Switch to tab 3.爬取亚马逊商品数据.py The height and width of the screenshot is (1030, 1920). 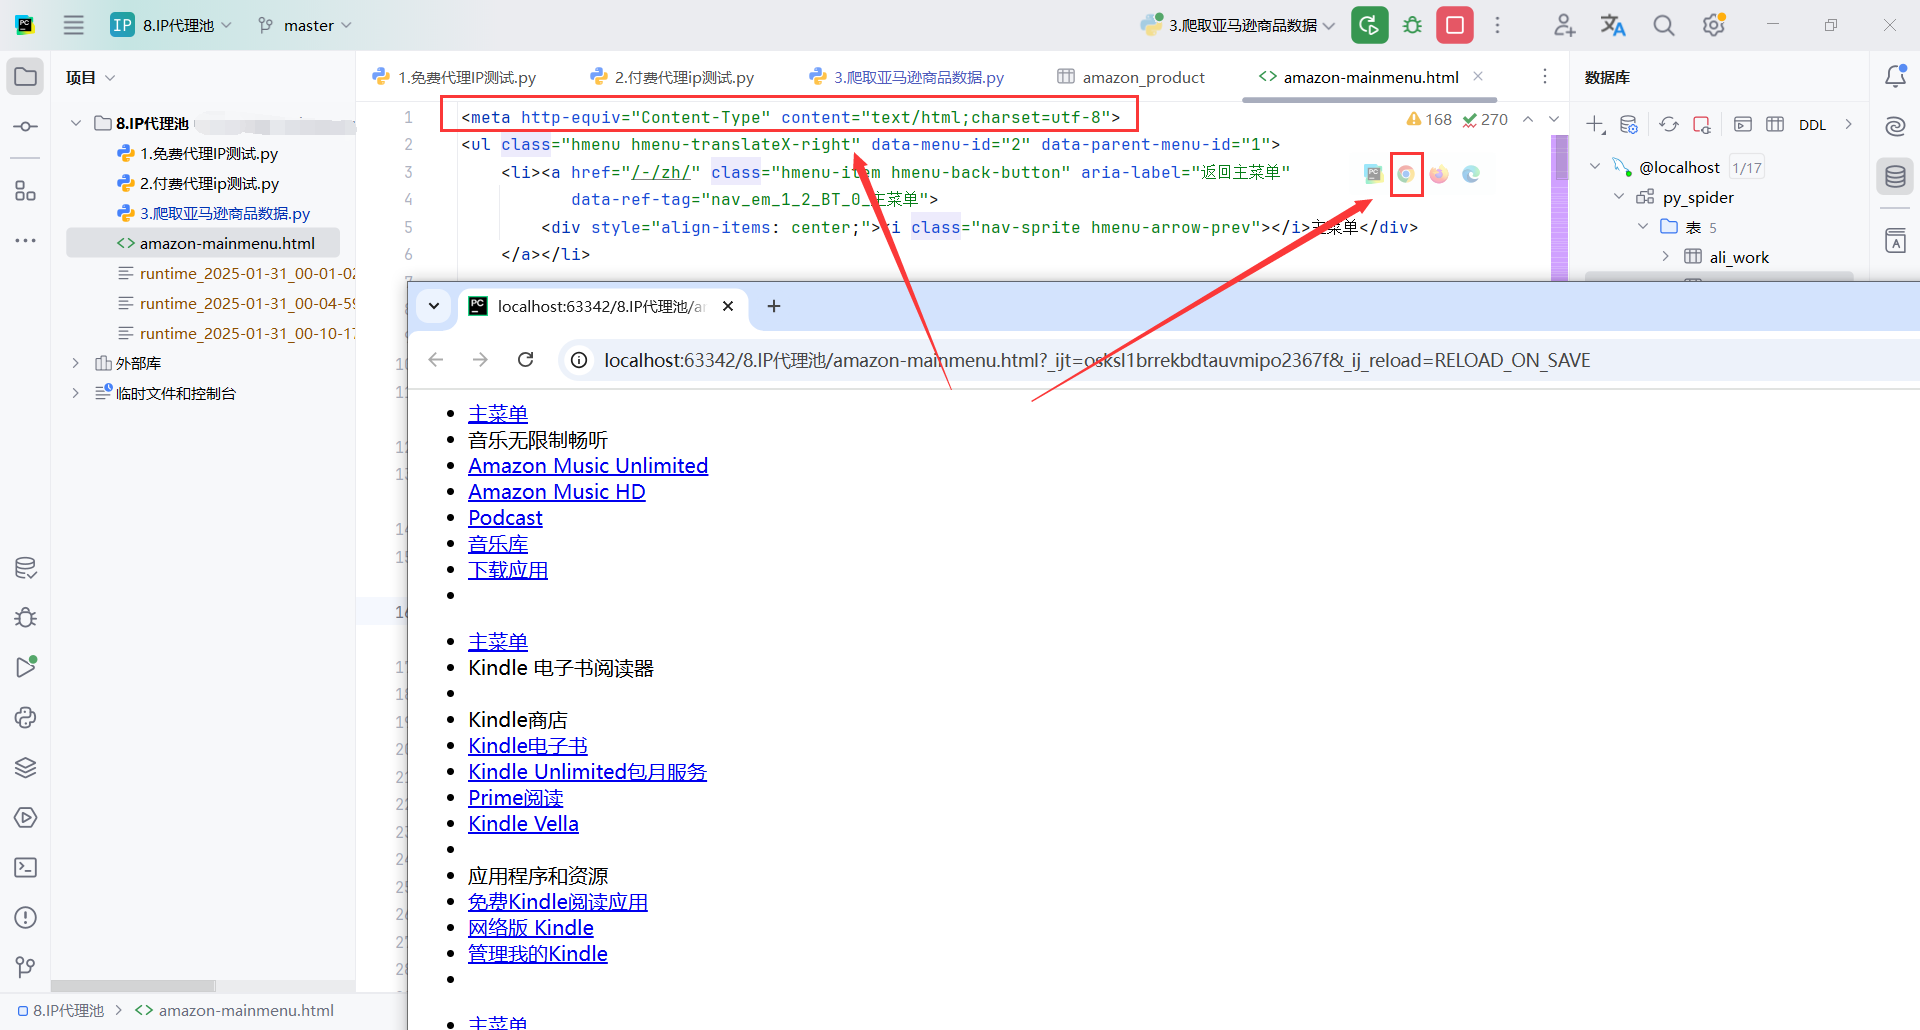(x=907, y=77)
